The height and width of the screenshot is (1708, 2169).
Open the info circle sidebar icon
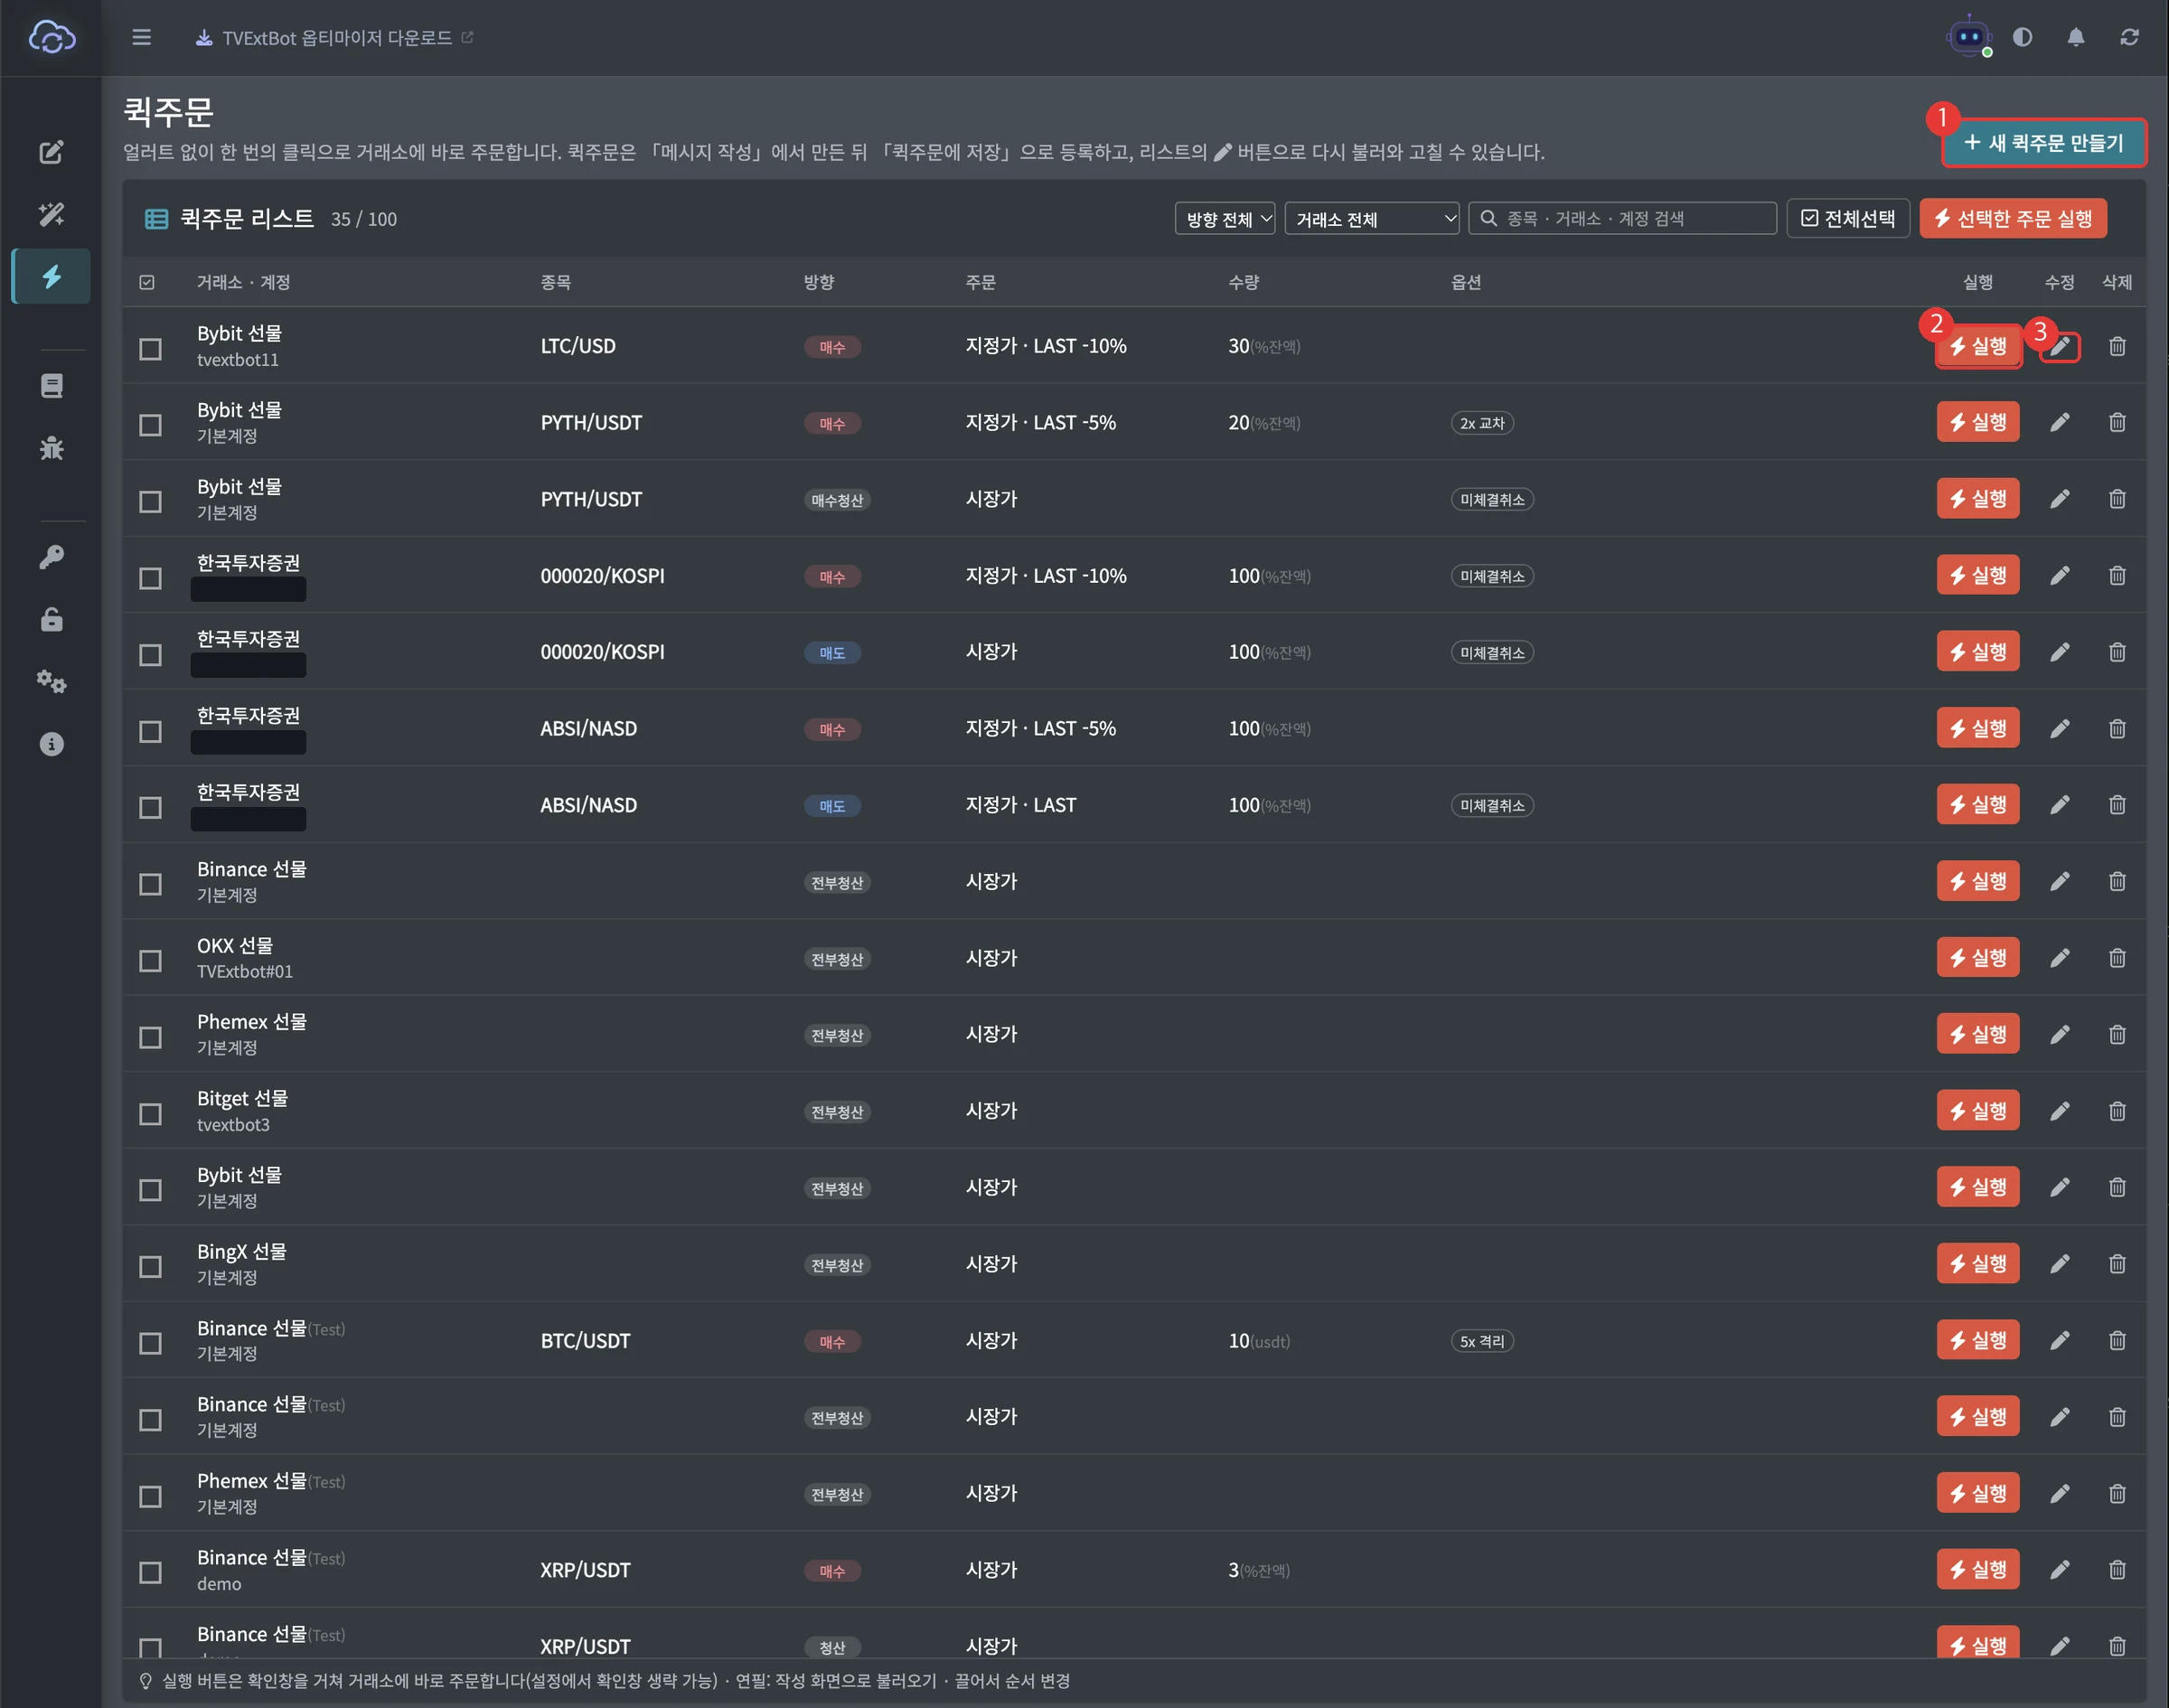[51, 744]
